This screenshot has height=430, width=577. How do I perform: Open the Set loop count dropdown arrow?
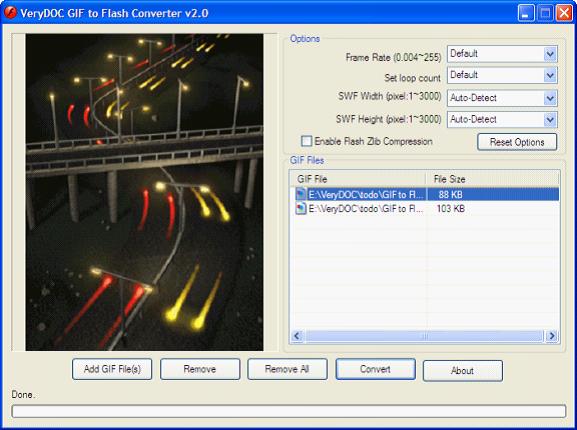click(x=550, y=75)
